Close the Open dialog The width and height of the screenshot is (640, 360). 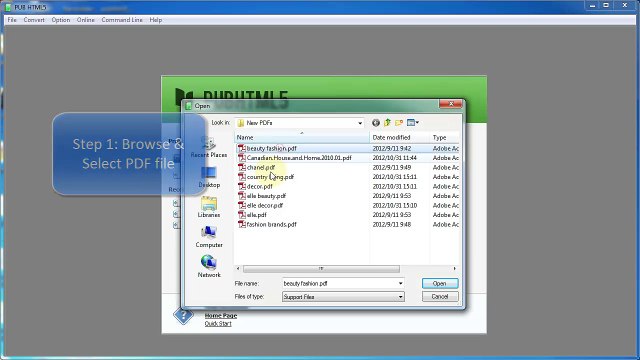point(451,104)
